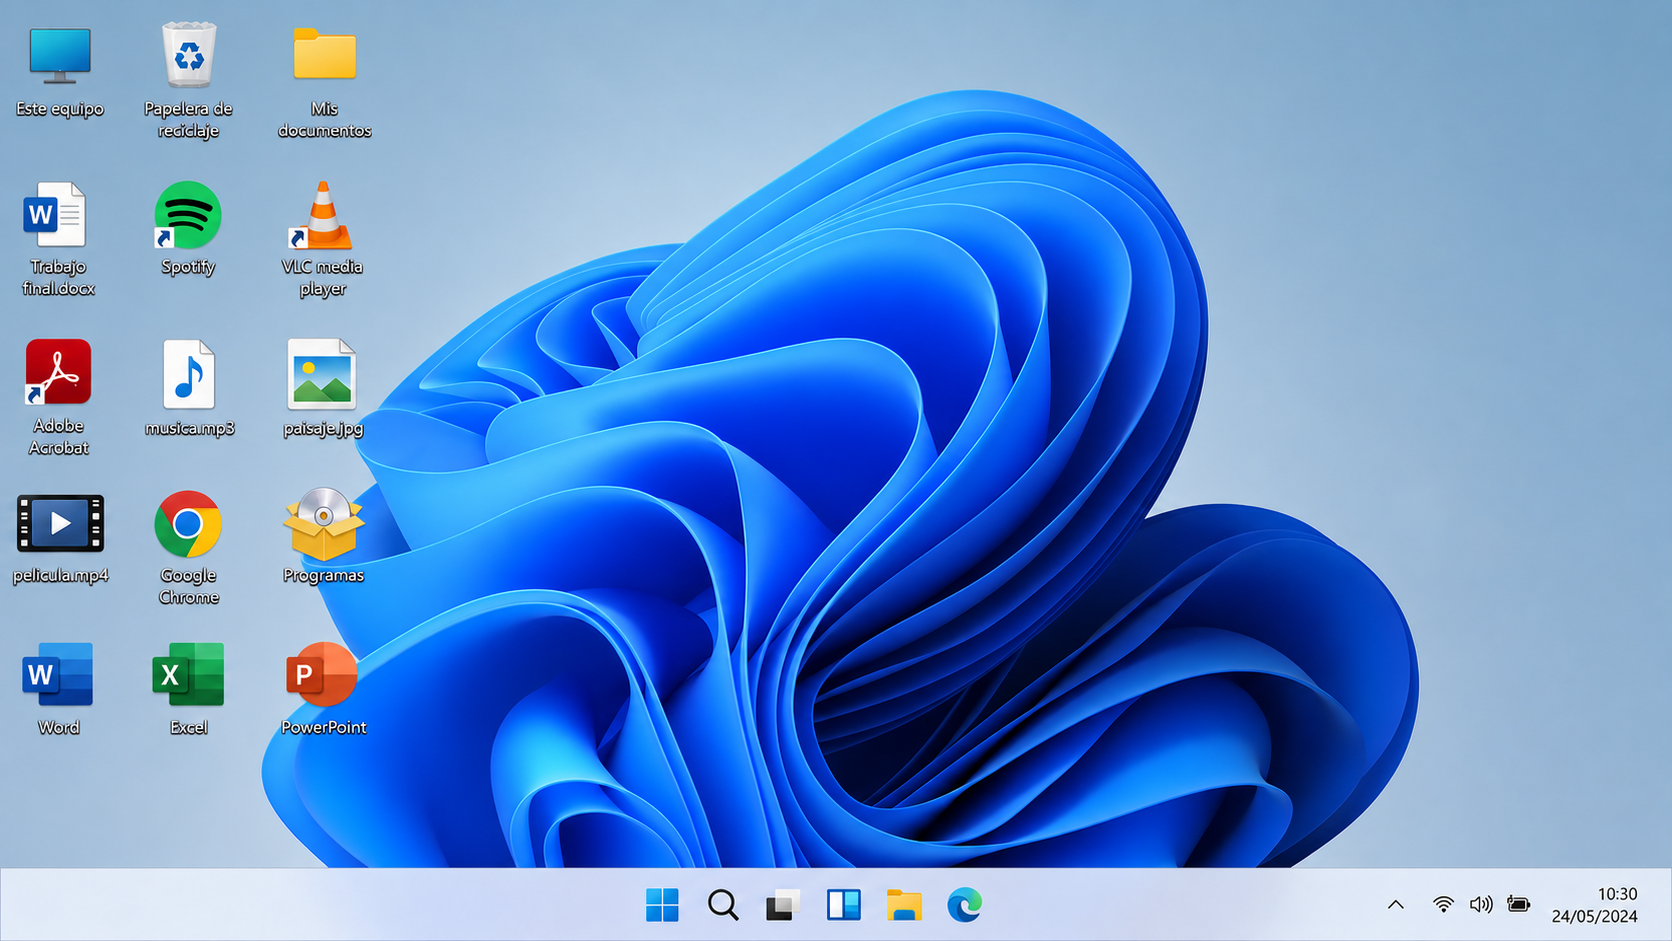Open the Windows Start menu
Image resolution: width=1672 pixels, height=941 pixels.
662,905
